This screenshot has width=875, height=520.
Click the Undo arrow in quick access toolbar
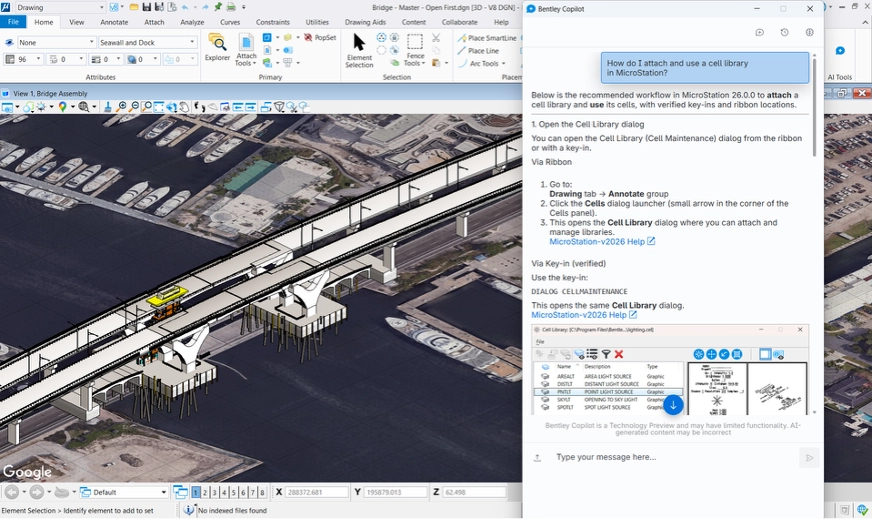coord(185,7)
